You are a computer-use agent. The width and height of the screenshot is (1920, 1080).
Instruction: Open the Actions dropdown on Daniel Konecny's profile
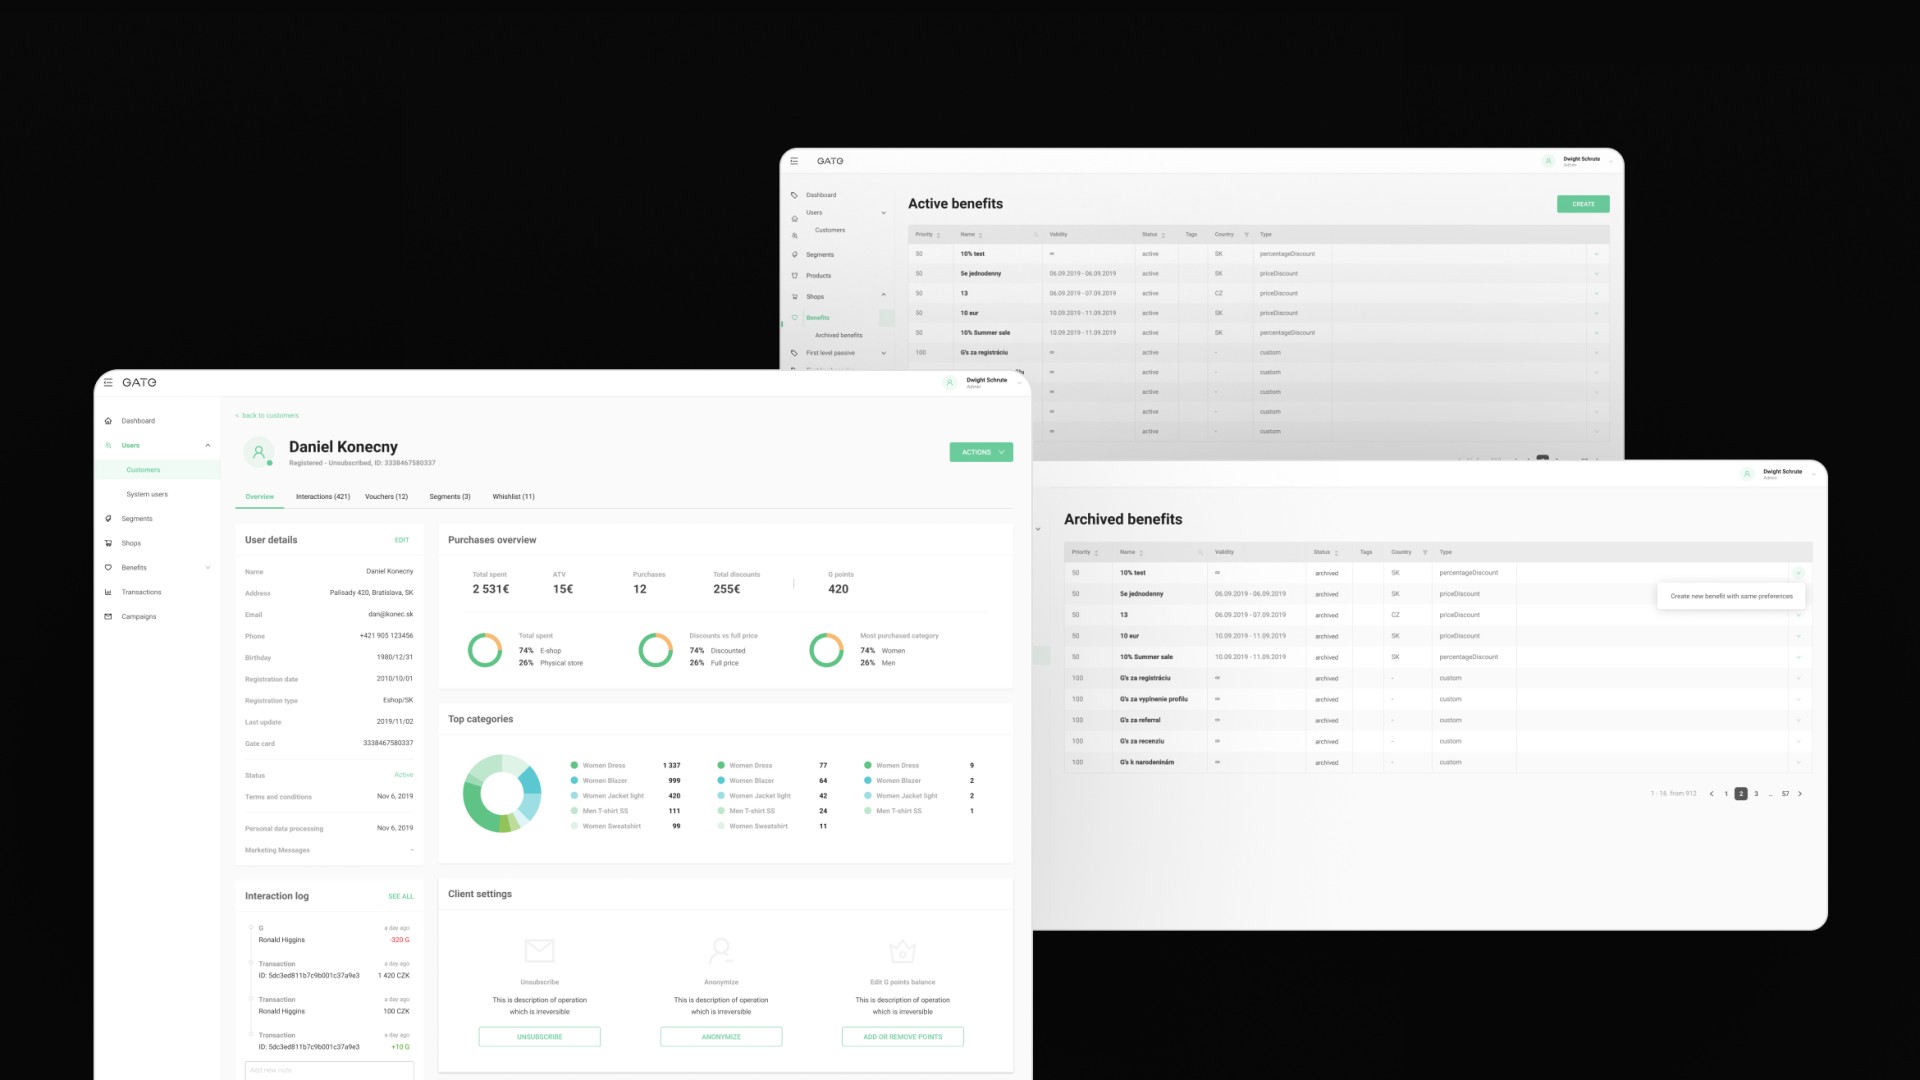click(980, 452)
